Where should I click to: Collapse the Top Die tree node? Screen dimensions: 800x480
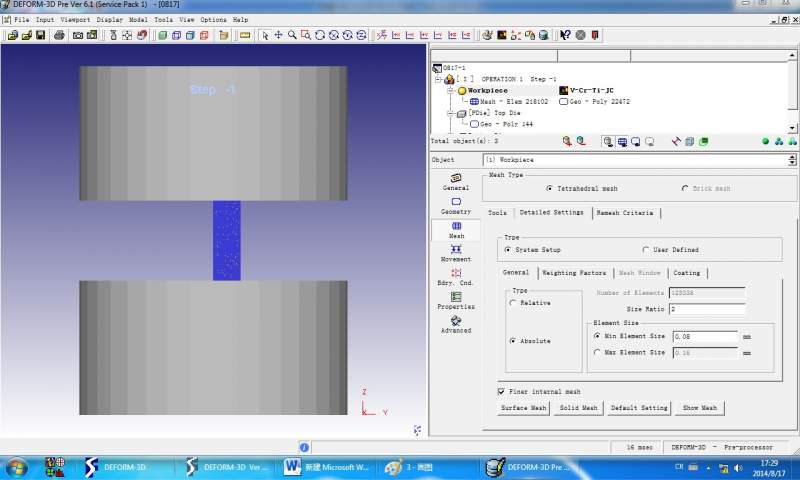pyautogui.click(x=450, y=113)
